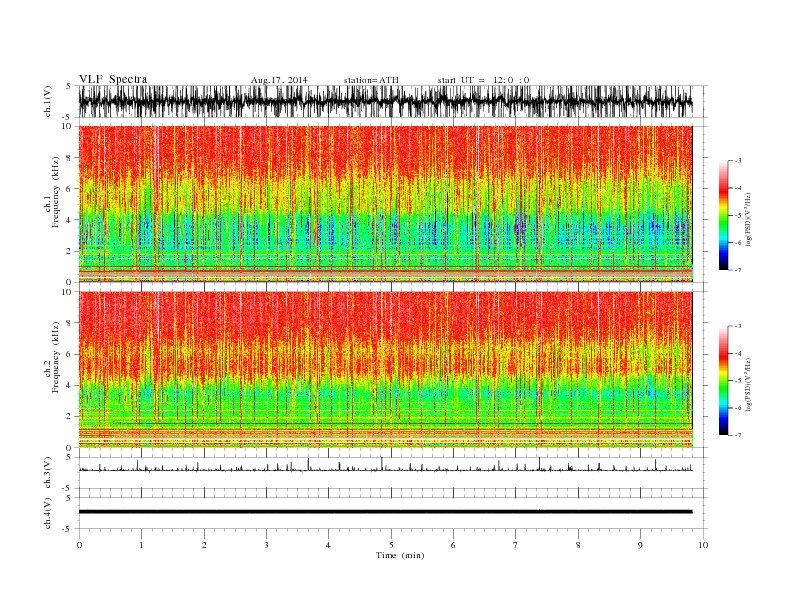Viewport: 792px width, 612px height.
Task: Click the "-5" tick of ch.4(V) axis
Action: click(x=68, y=529)
